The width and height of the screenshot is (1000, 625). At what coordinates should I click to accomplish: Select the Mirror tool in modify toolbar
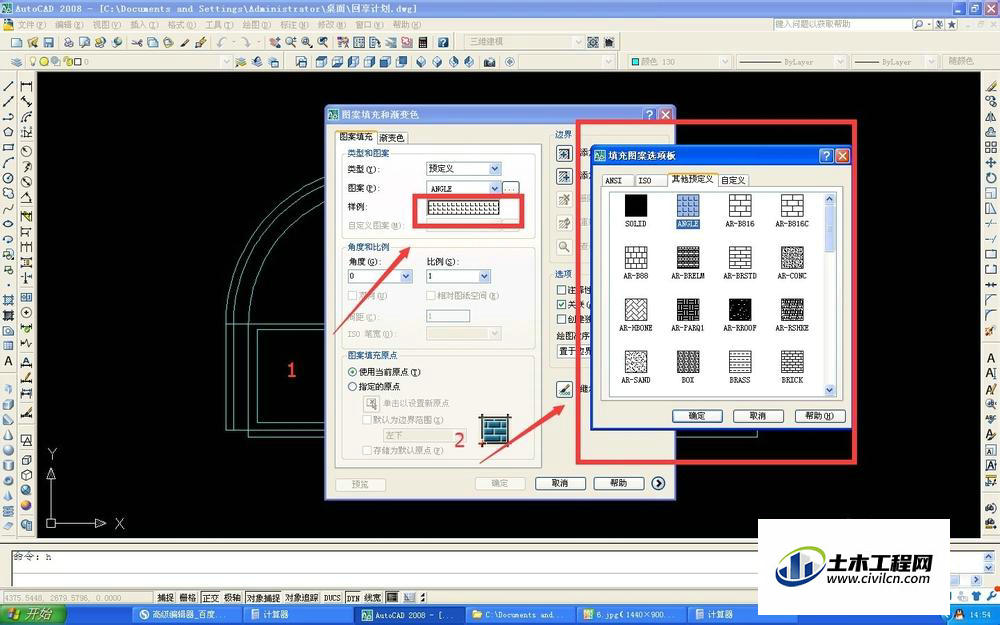(x=990, y=117)
